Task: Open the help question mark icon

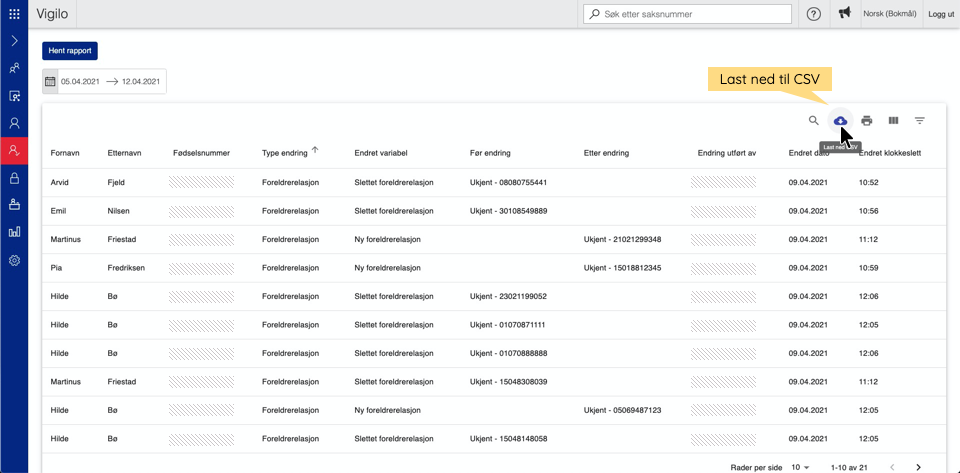Action: (814, 13)
